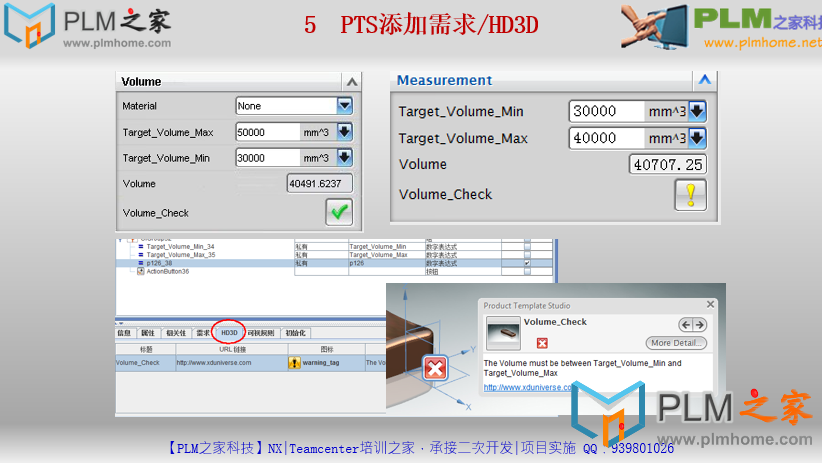Switch to the 可视规则 tab
Screen dimensions: 822x463
click(x=261, y=333)
